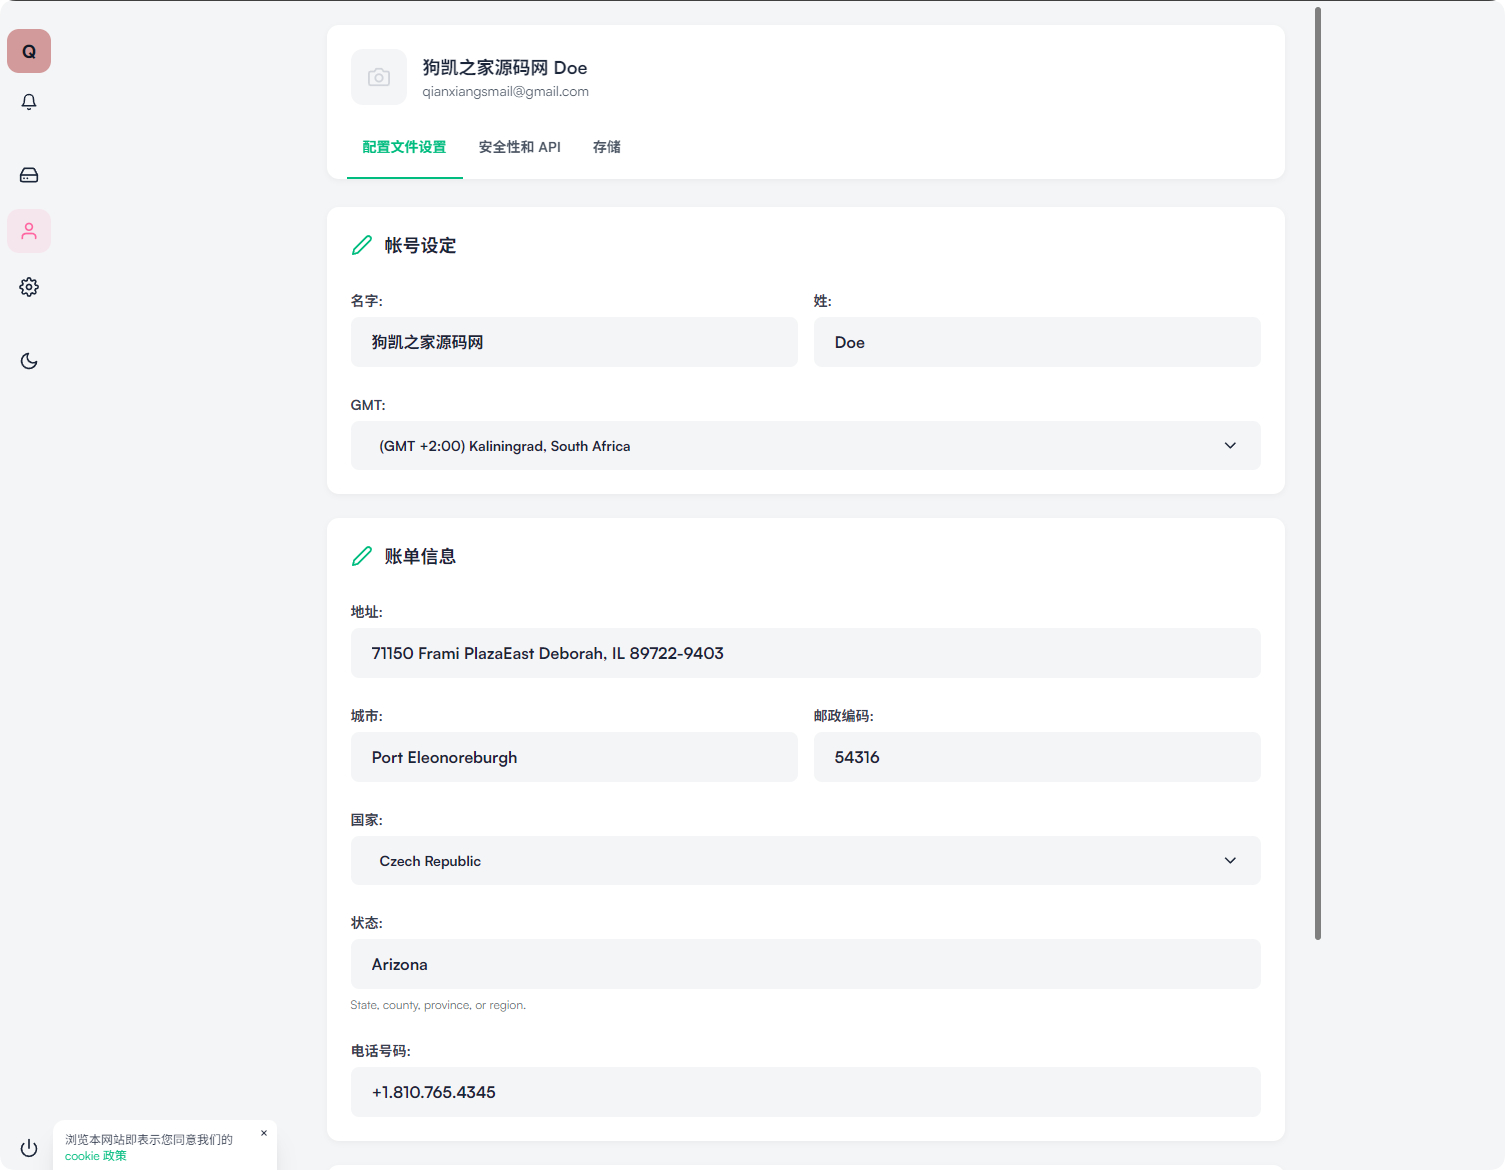Switch to 存储 tab

(606, 147)
